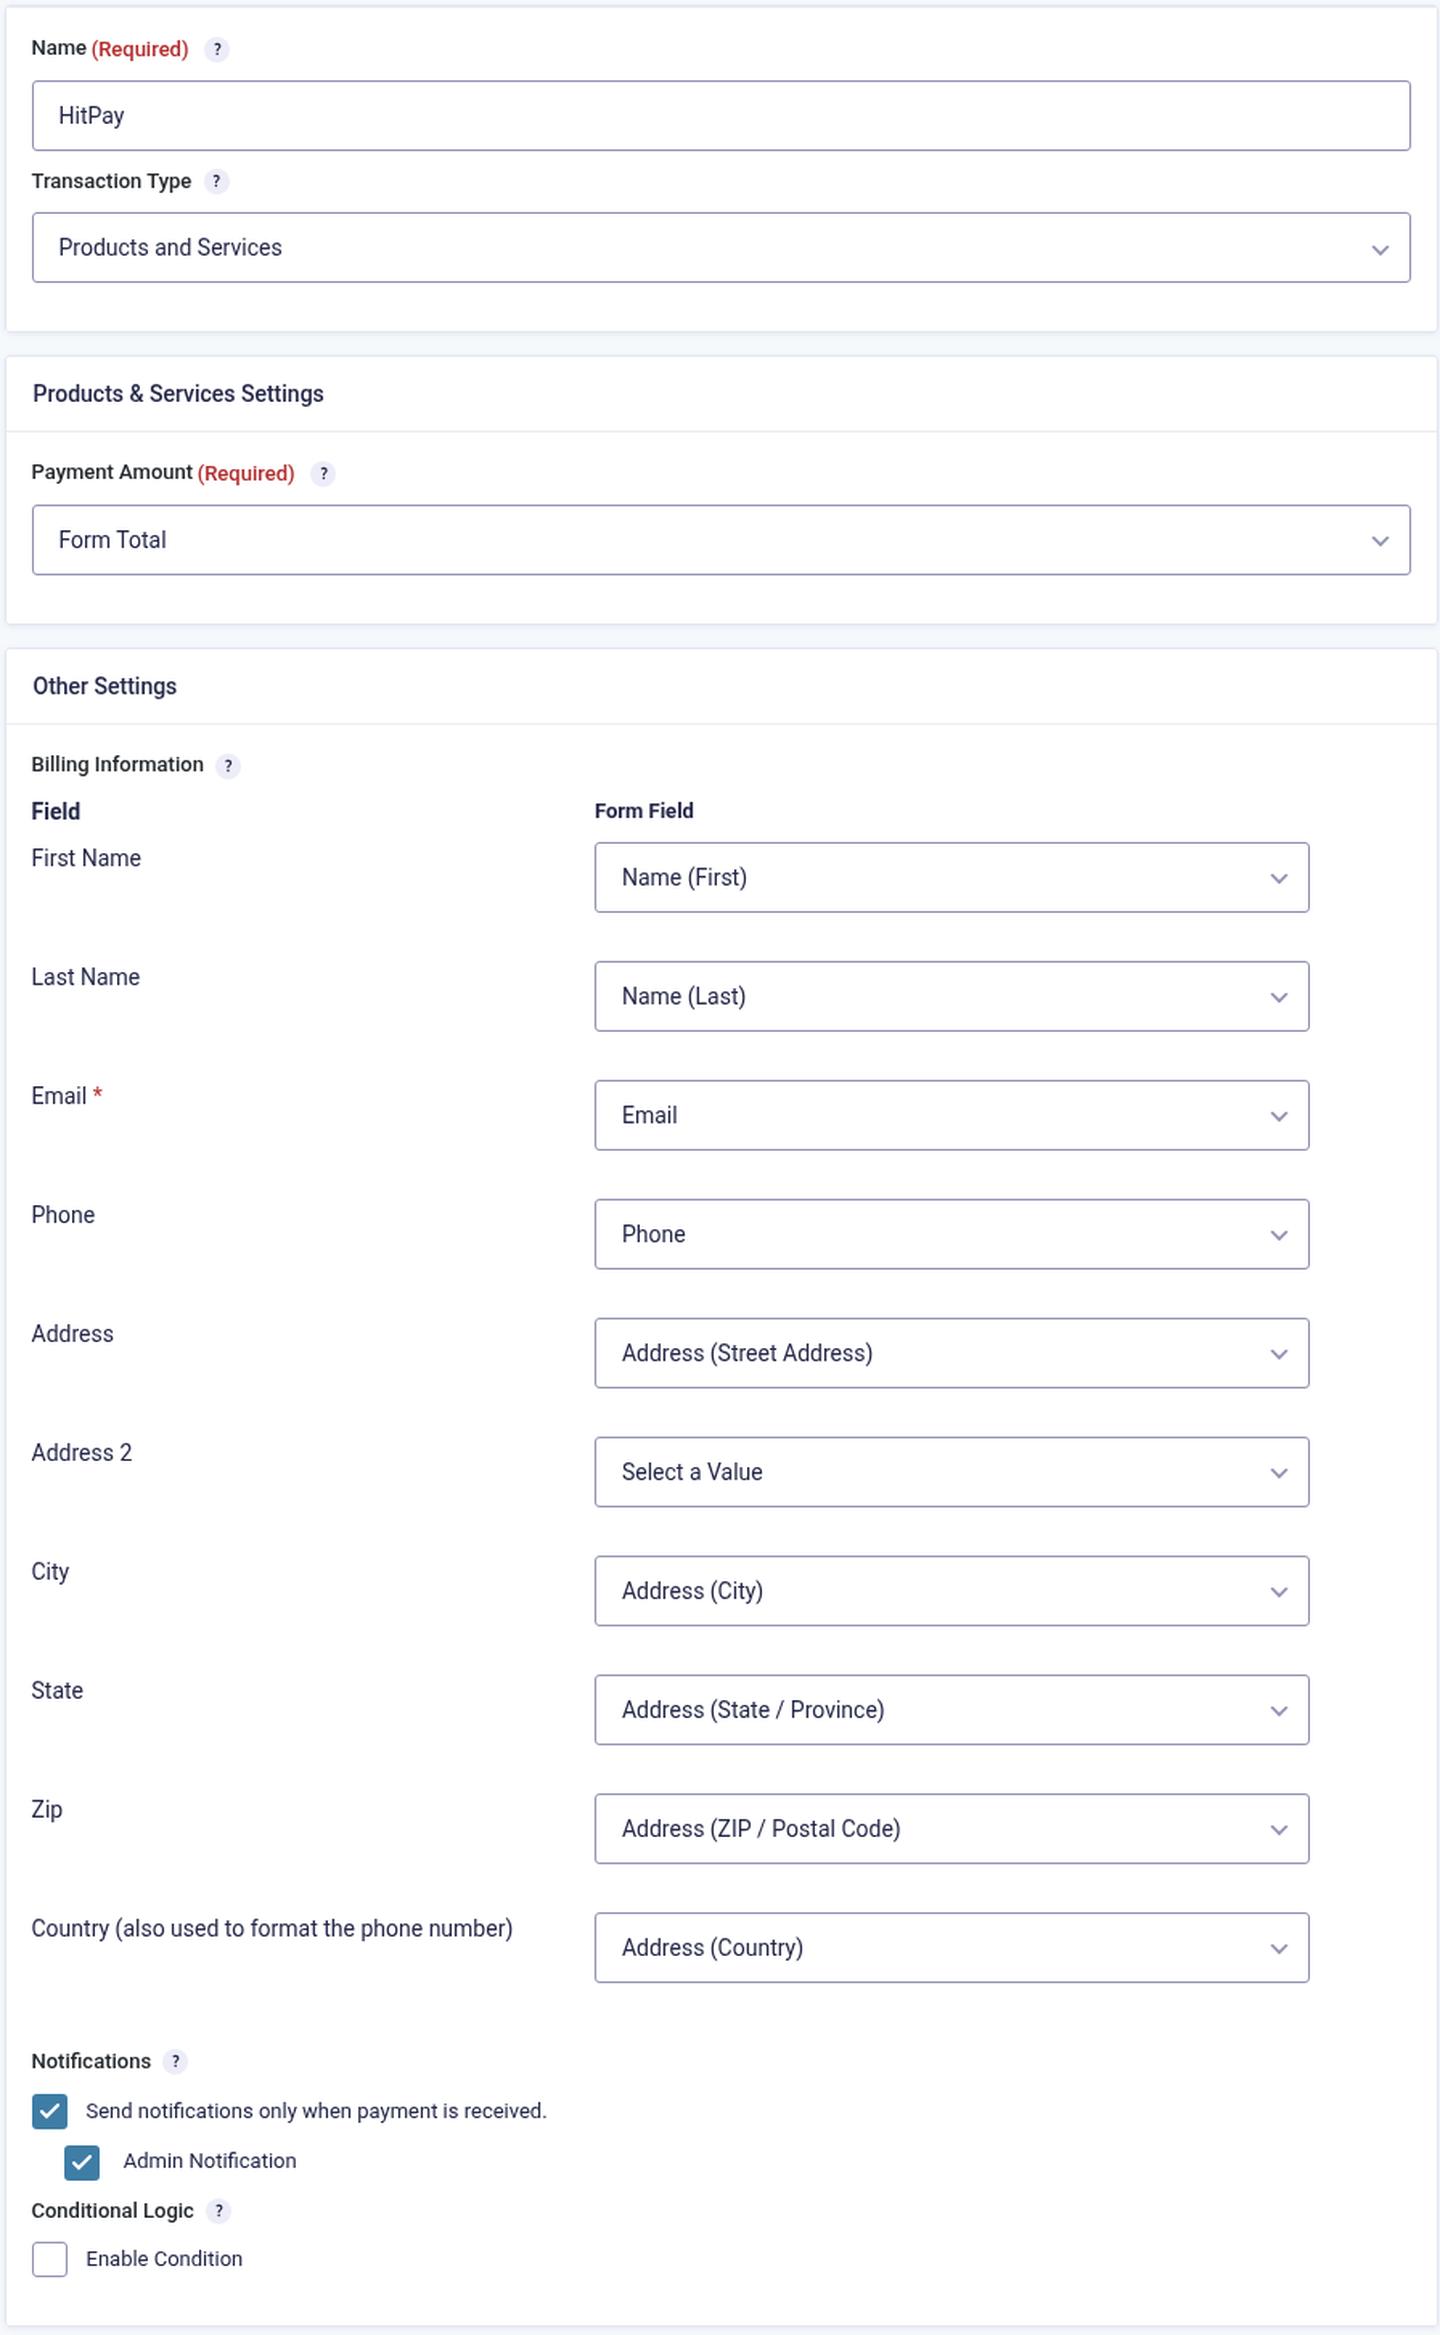Change the Email form field dropdown
Viewport: 1440px width, 2335px height.
point(952,1115)
